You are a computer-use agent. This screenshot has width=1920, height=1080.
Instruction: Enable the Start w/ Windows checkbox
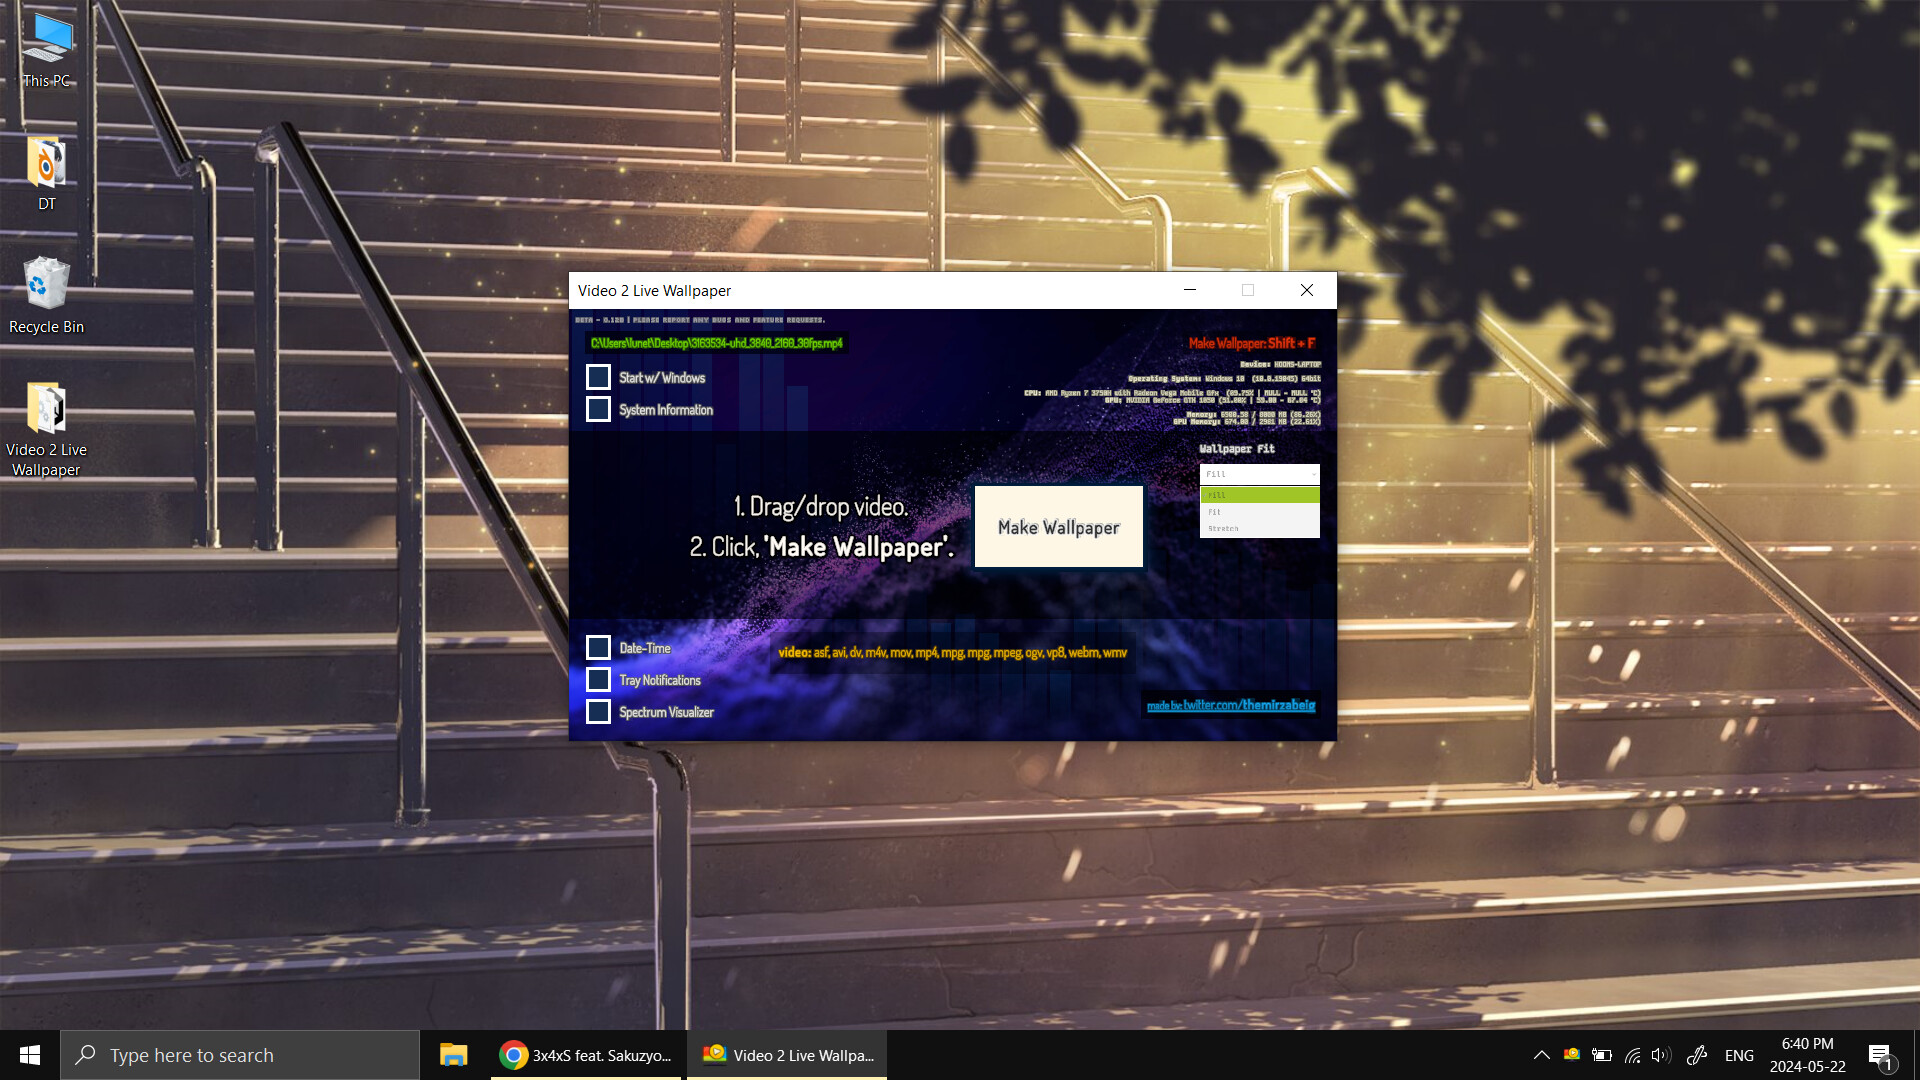pyautogui.click(x=598, y=377)
